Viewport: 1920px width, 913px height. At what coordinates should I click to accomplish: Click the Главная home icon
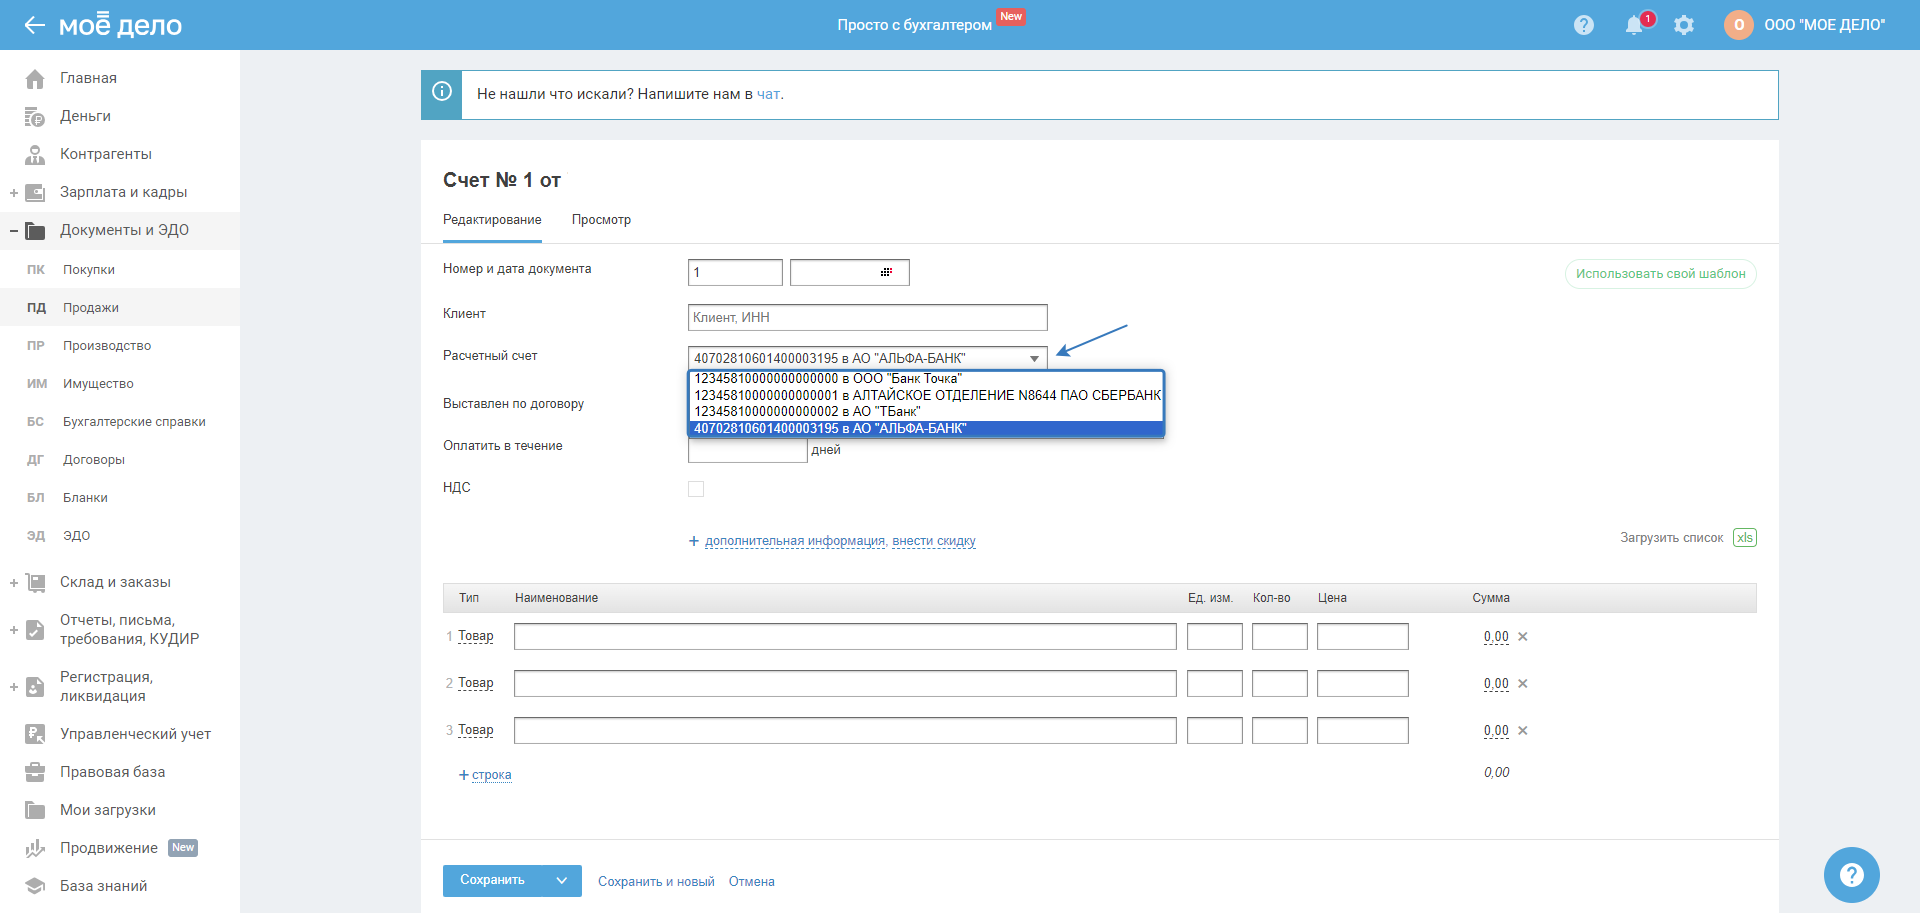click(35, 78)
